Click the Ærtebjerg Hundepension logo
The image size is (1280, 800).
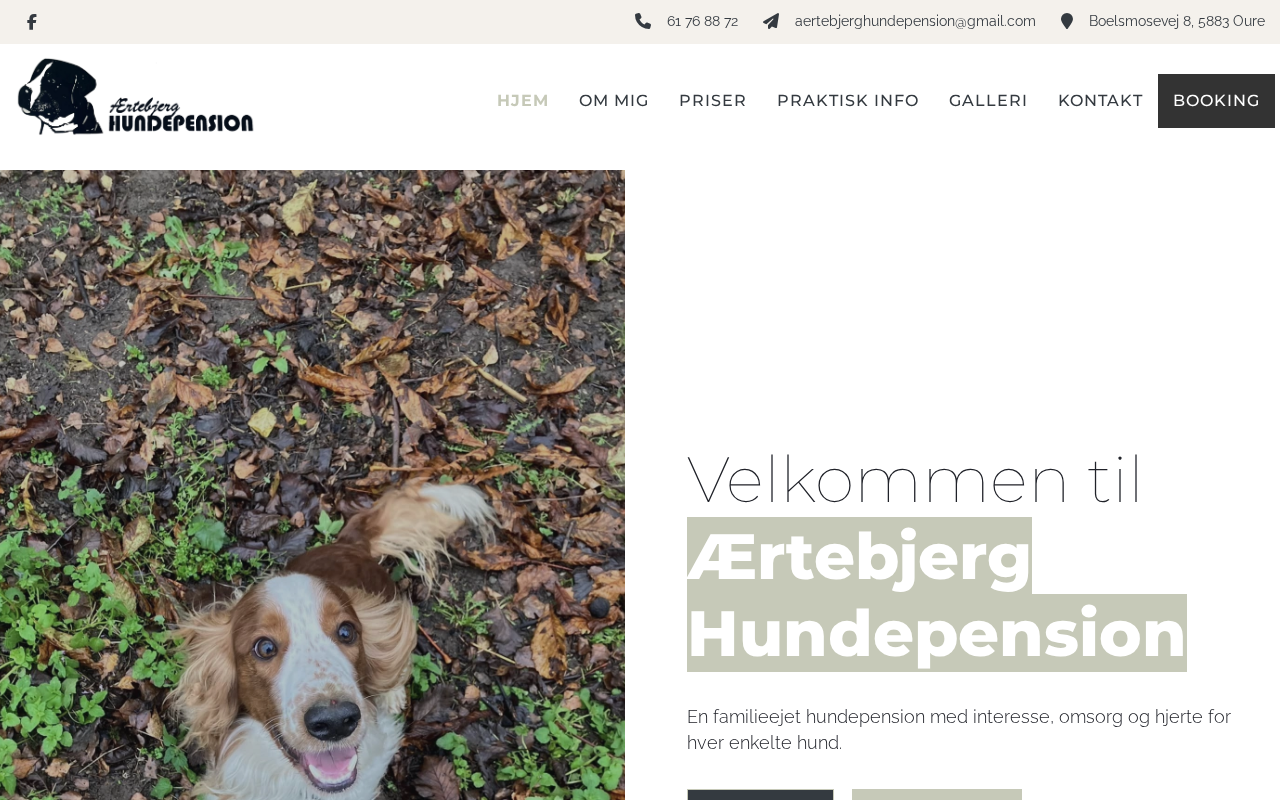[136, 97]
